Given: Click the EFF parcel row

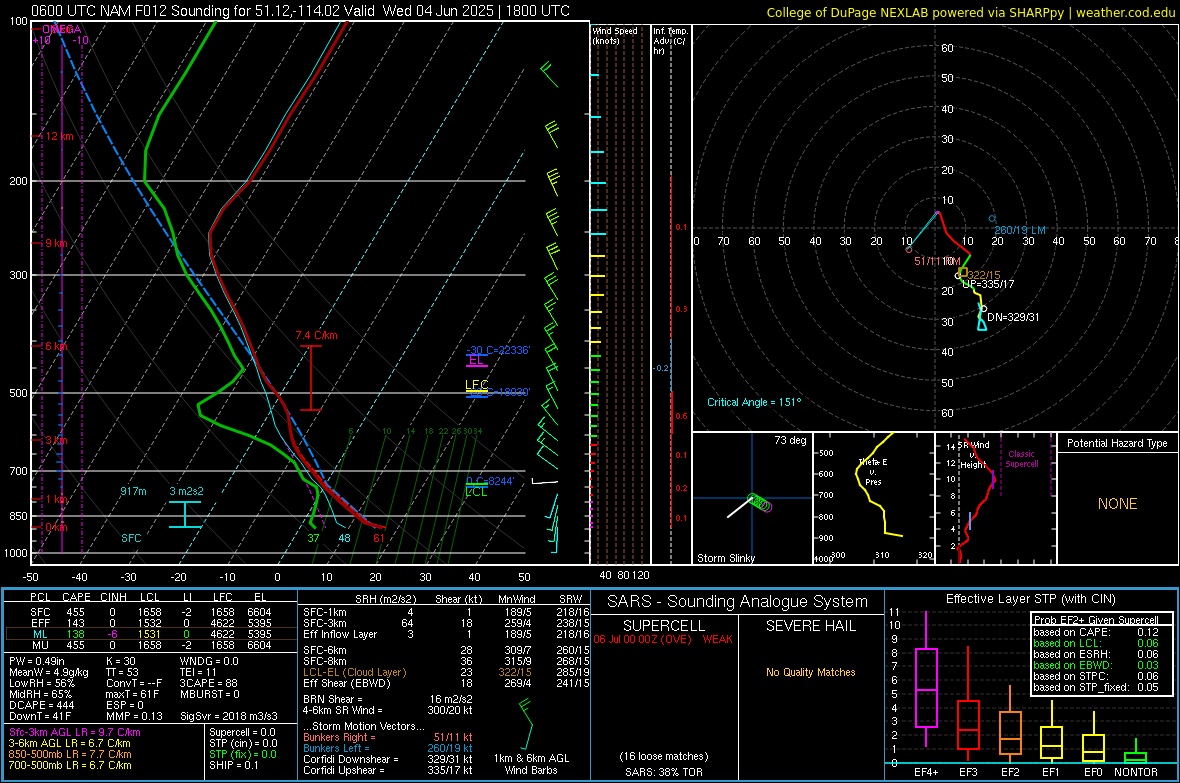Looking at the screenshot, I should pyautogui.click(x=151, y=623).
